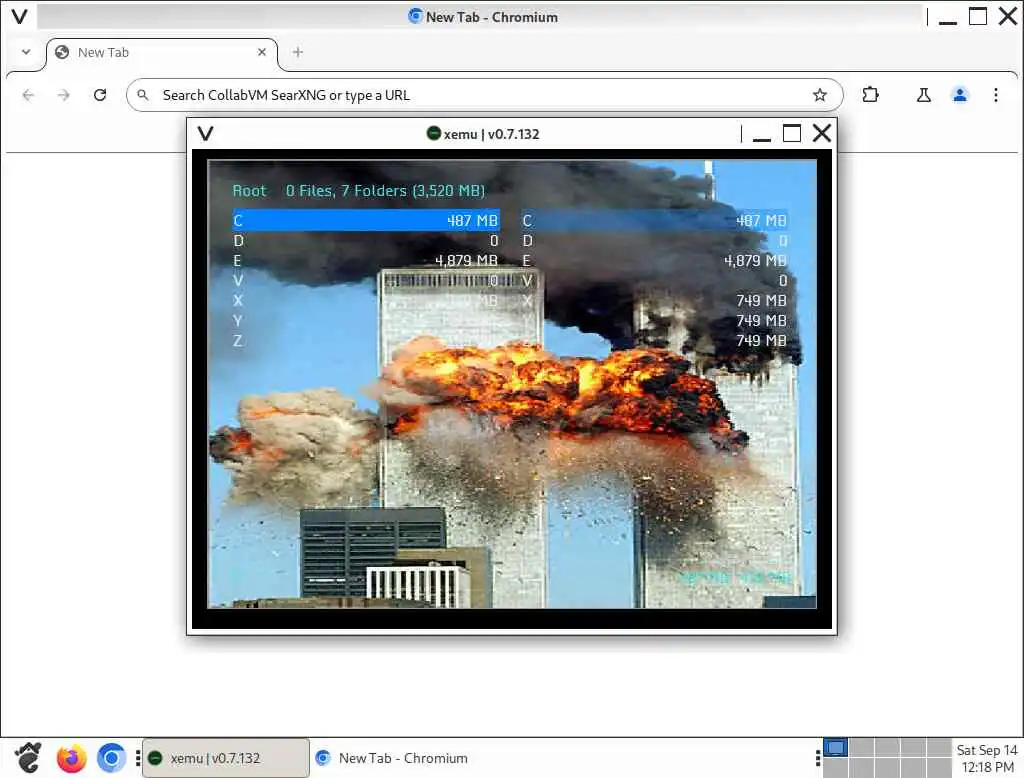Select the first workspace in pager
Viewport: 1024px width, 778px height.
pos(835,747)
